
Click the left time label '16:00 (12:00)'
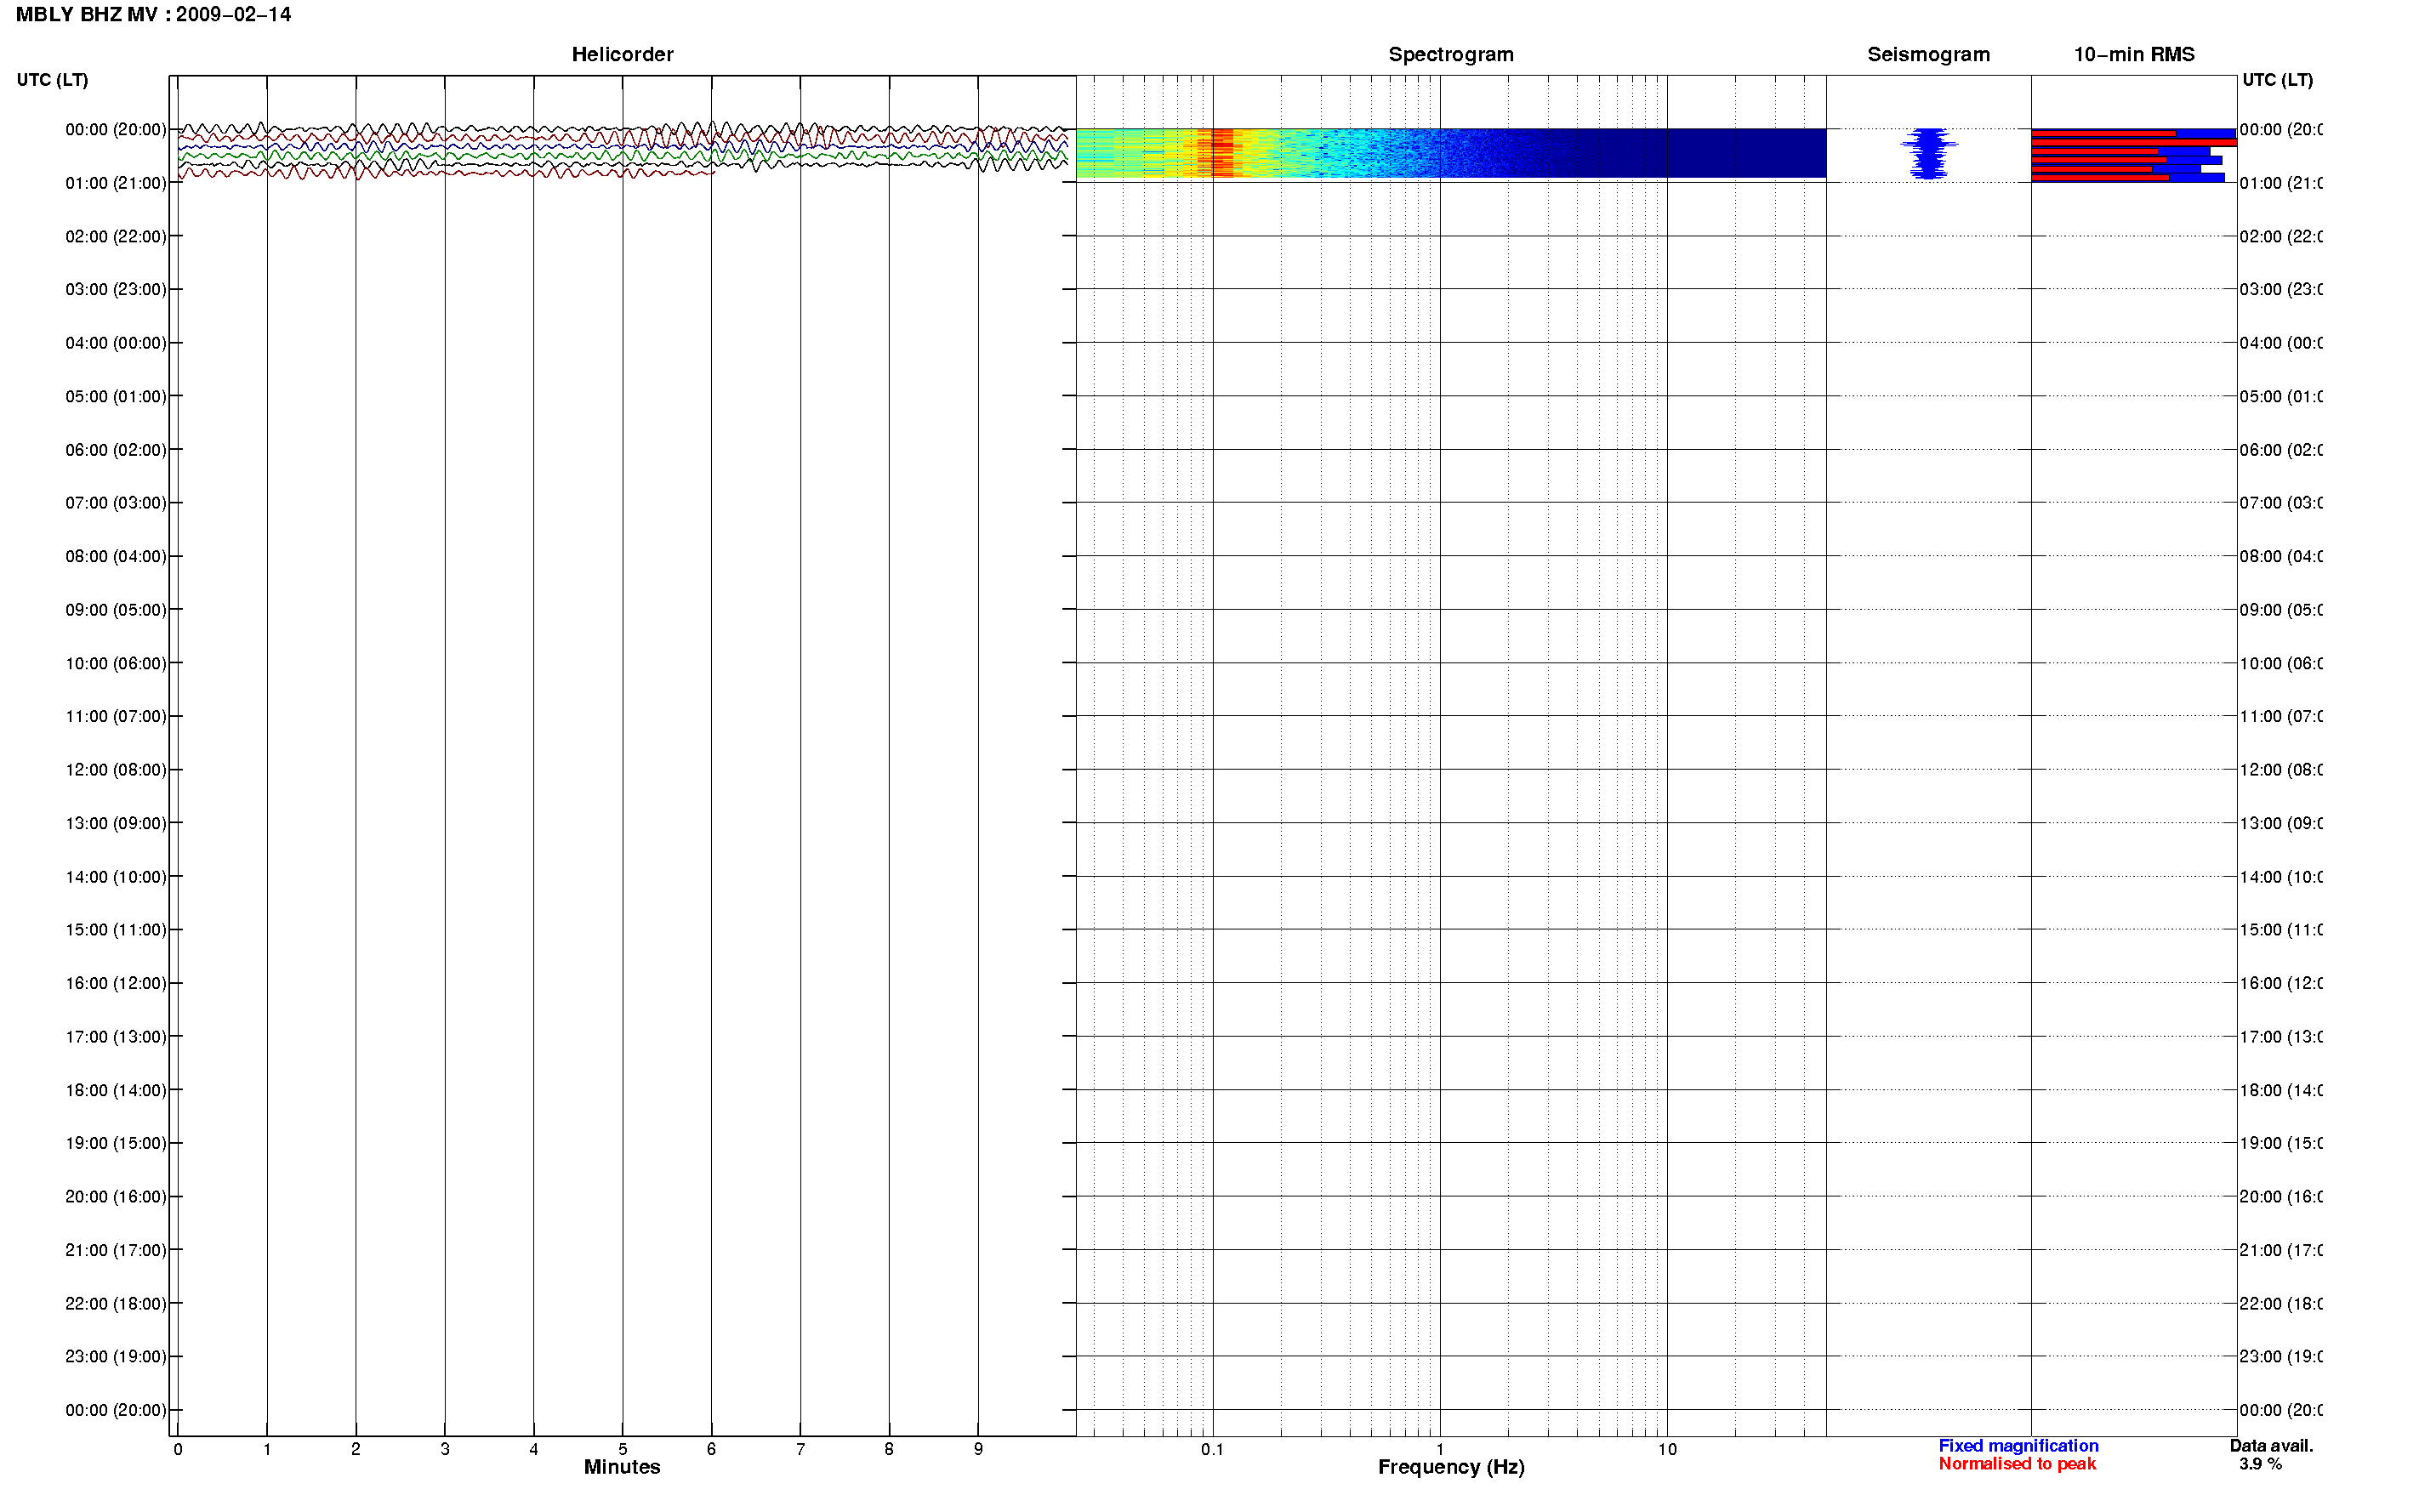[x=116, y=983]
